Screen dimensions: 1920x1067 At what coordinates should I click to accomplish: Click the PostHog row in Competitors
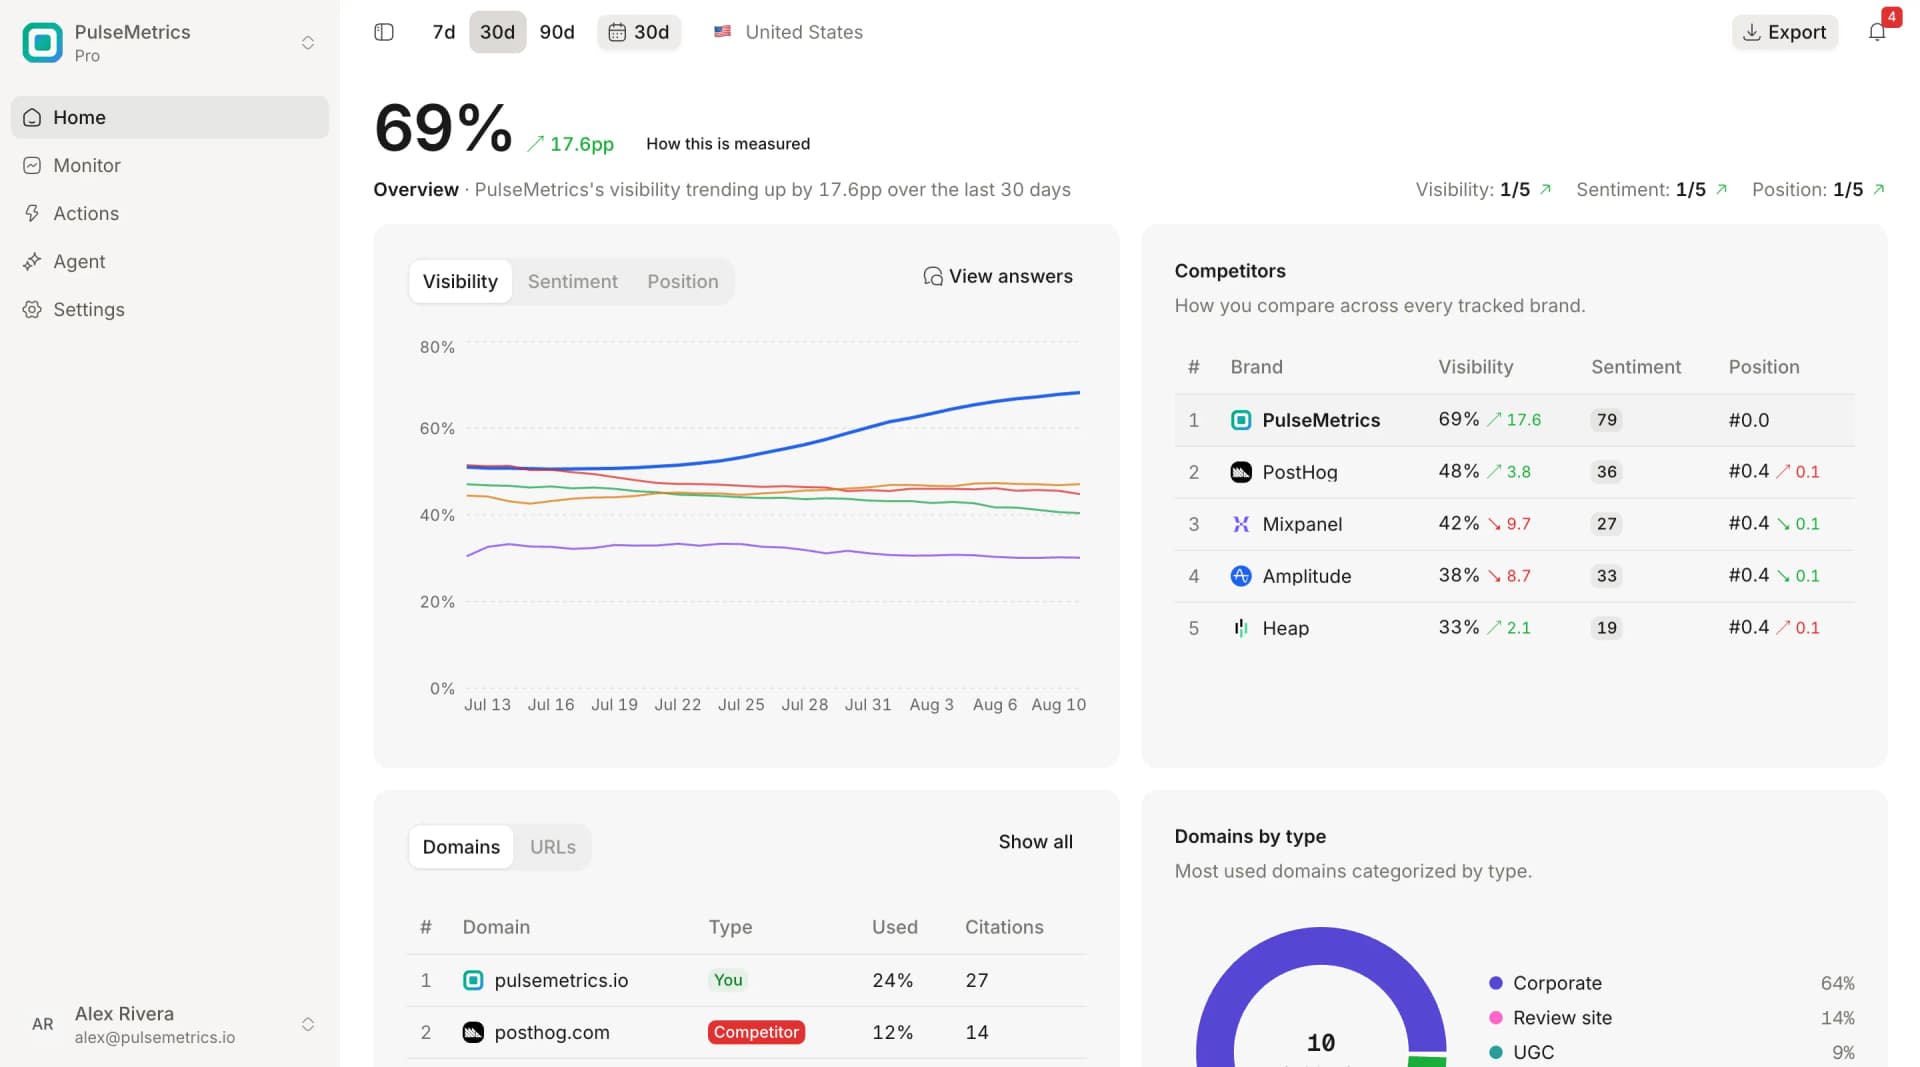click(1514, 472)
